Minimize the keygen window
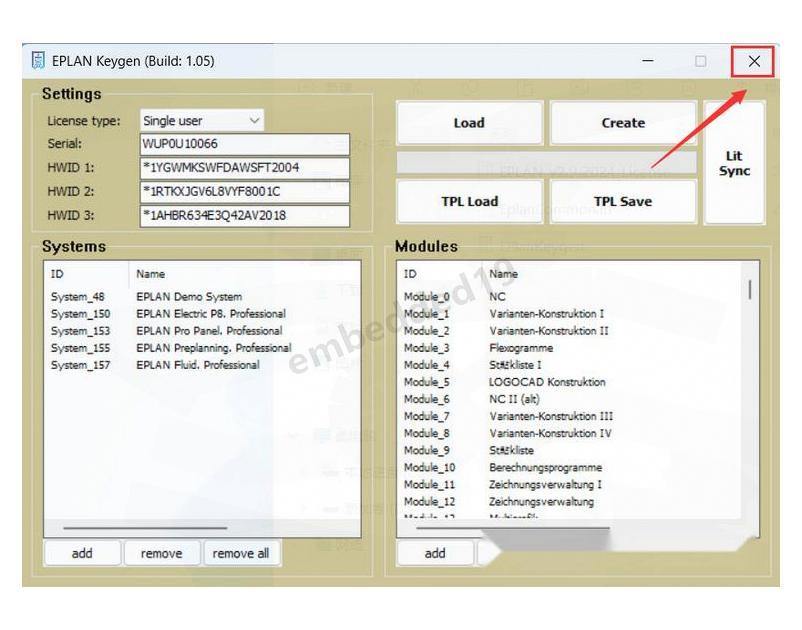 coord(648,61)
